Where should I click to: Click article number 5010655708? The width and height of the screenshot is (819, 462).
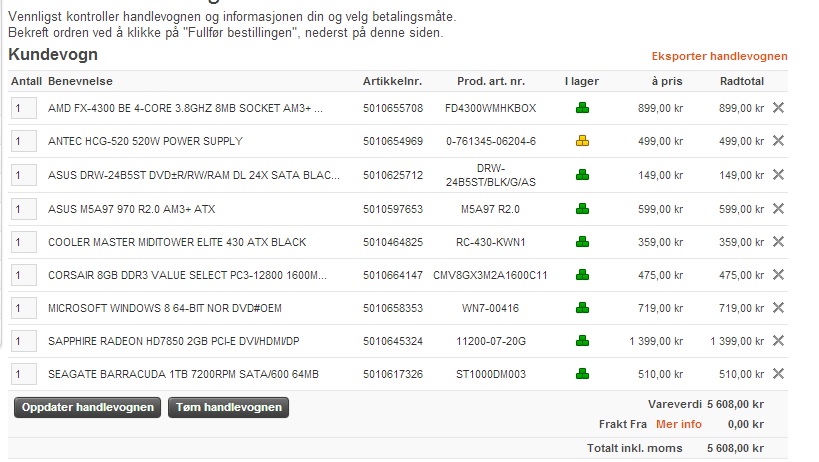[x=393, y=108]
